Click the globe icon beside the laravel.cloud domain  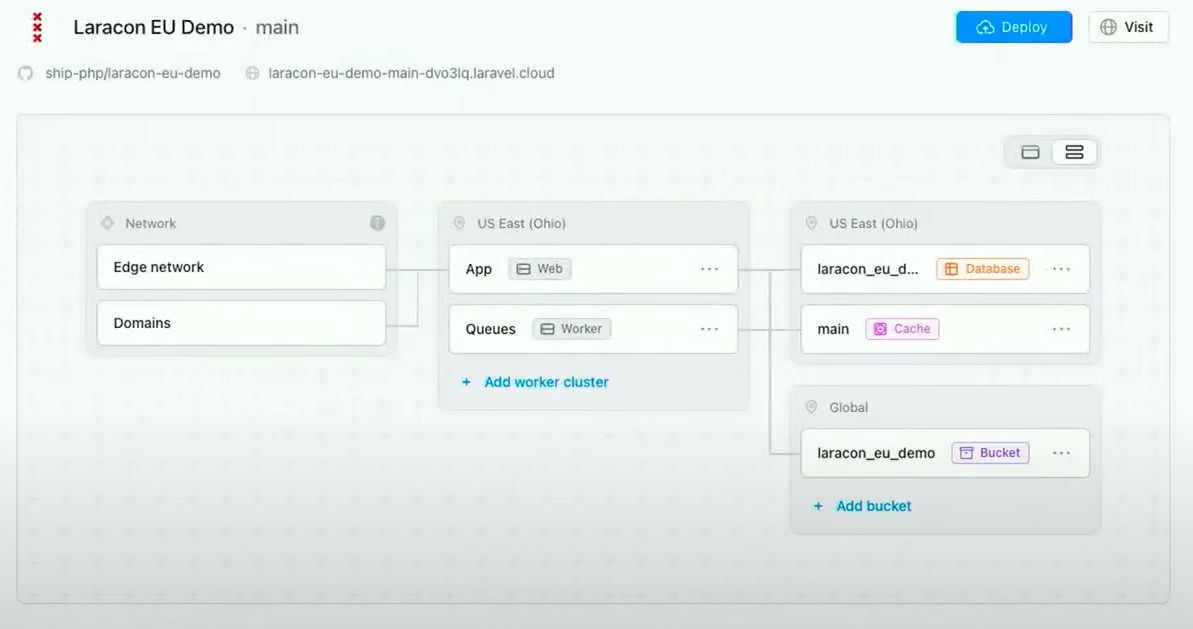(253, 74)
